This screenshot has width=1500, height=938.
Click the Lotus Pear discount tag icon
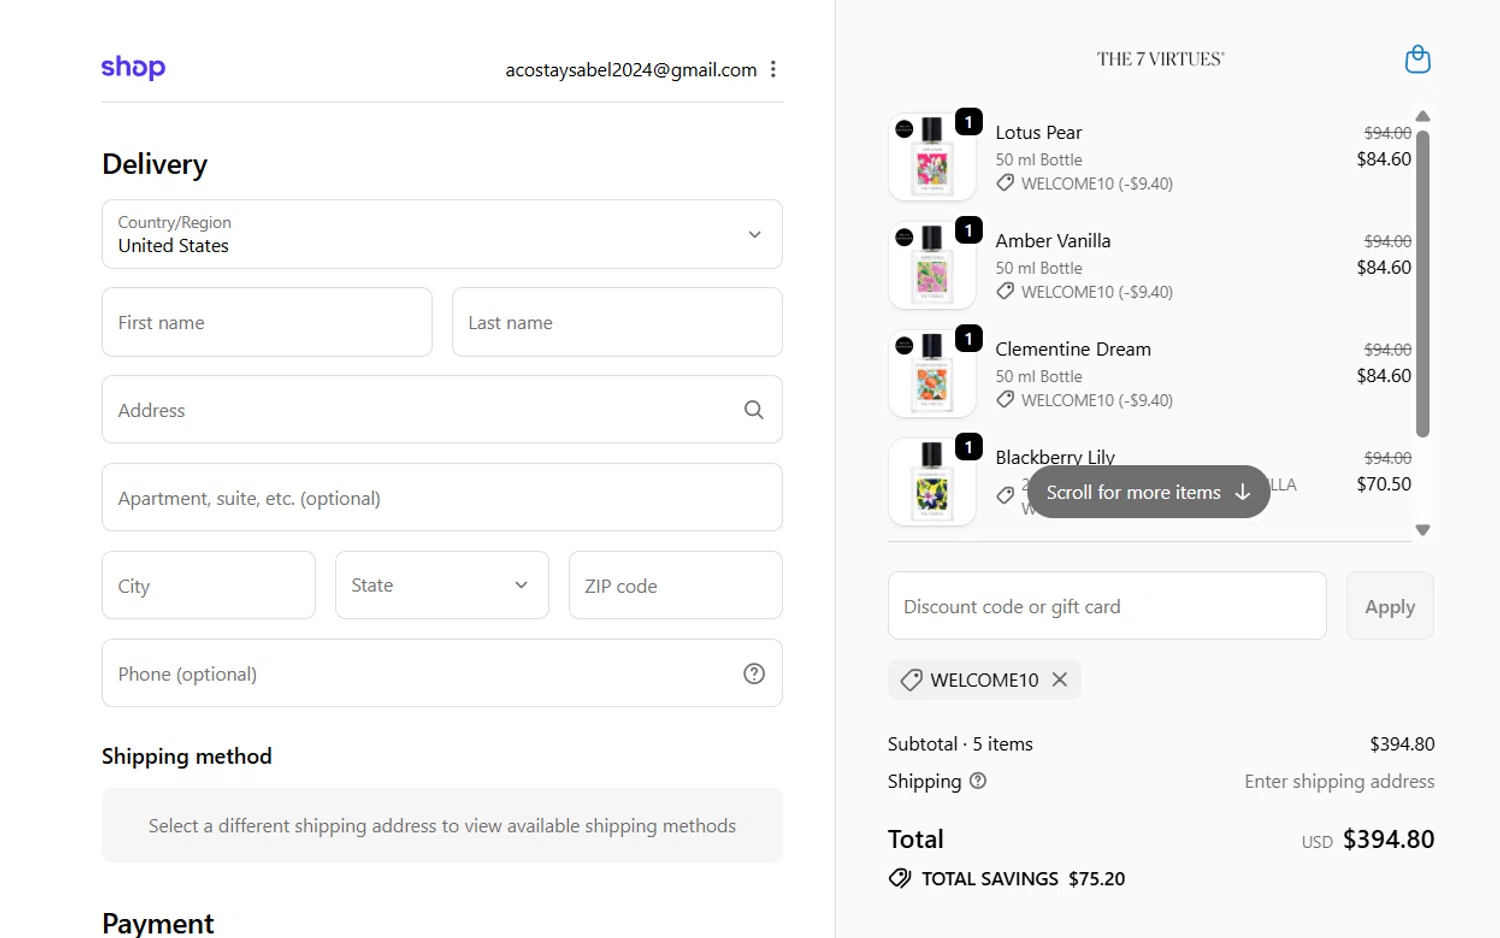tap(1005, 183)
